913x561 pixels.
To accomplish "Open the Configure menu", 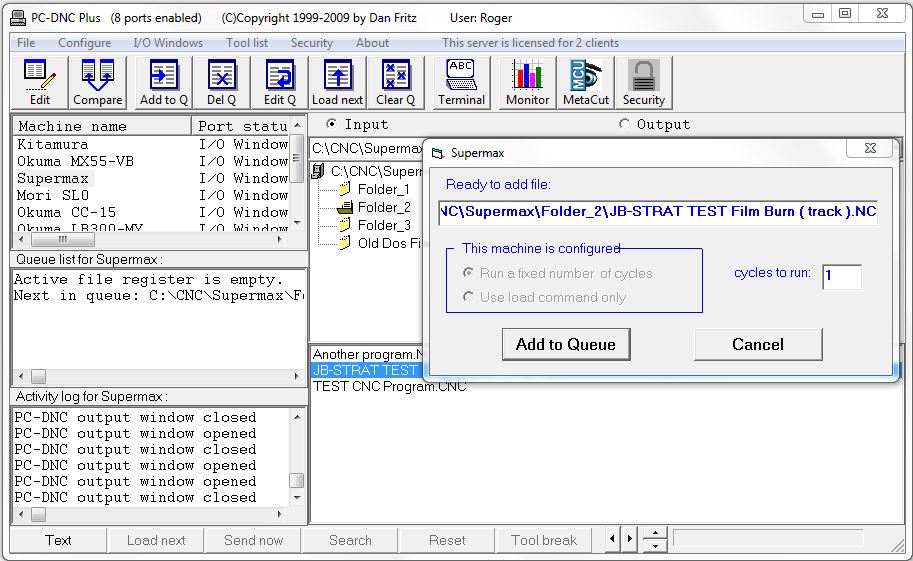I will [84, 43].
